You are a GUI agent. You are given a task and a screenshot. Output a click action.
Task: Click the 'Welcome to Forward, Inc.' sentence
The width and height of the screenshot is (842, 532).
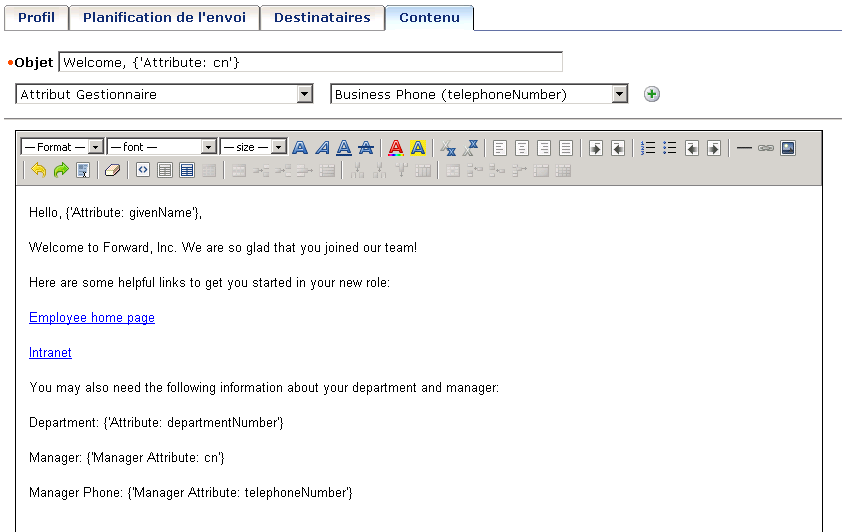[x=223, y=247]
